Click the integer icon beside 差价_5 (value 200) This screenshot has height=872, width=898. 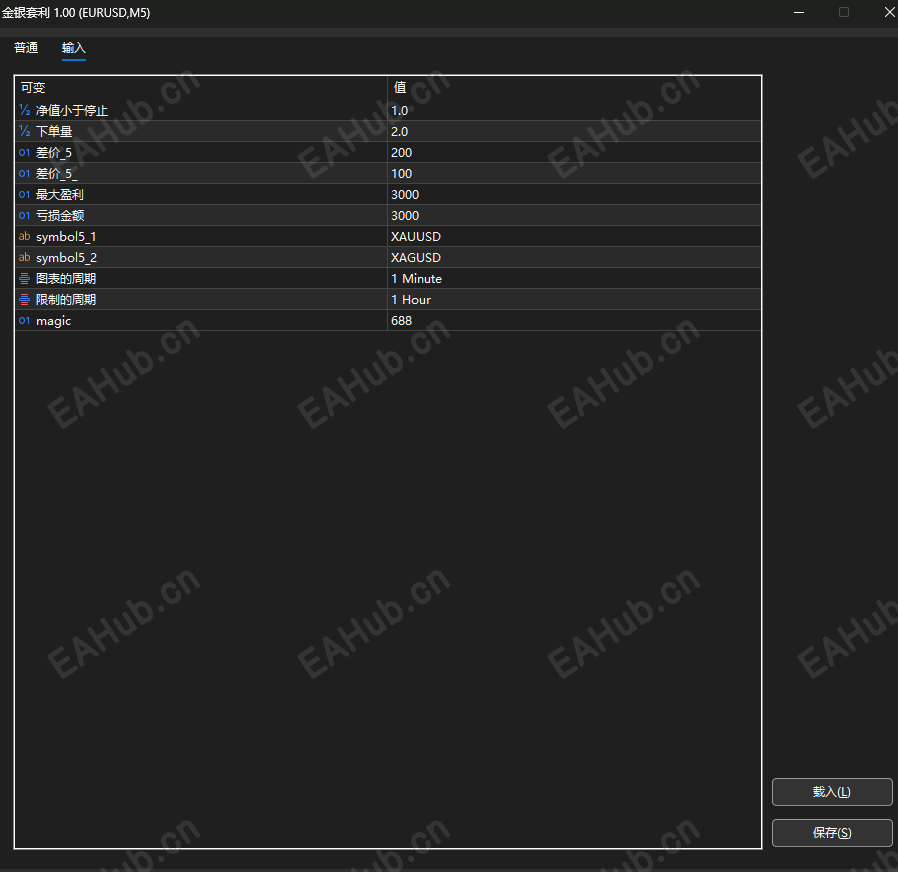click(x=25, y=152)
